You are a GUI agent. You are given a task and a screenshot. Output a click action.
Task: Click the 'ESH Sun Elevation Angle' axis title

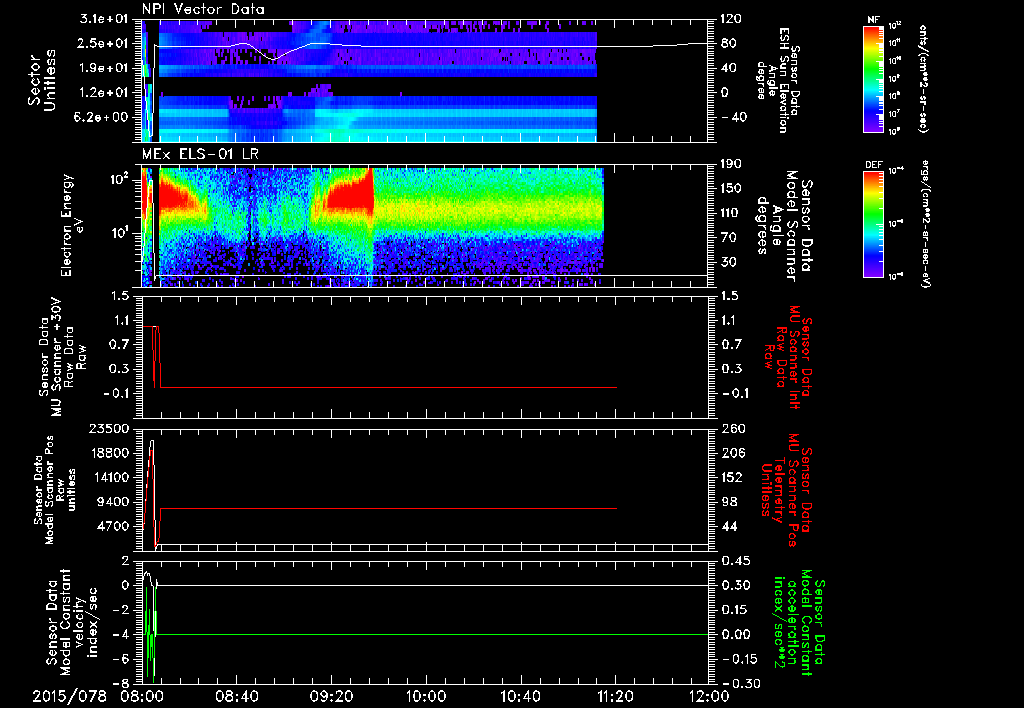[778, 80]
